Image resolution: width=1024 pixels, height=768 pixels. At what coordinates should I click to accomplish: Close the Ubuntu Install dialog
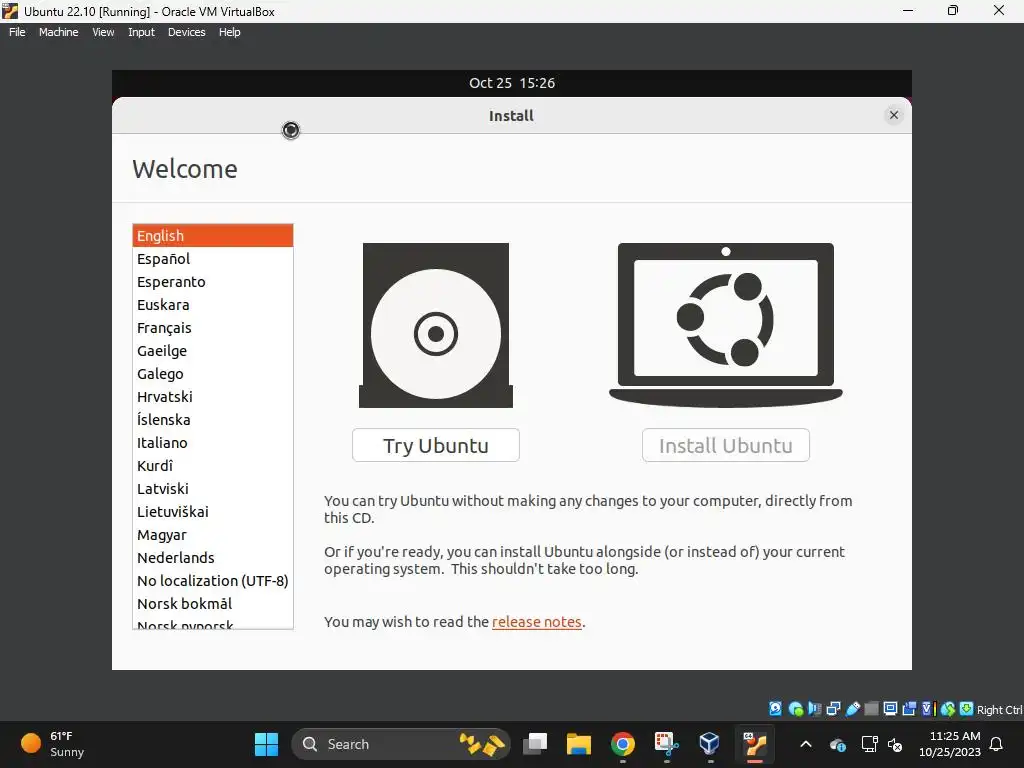[894, 115]
